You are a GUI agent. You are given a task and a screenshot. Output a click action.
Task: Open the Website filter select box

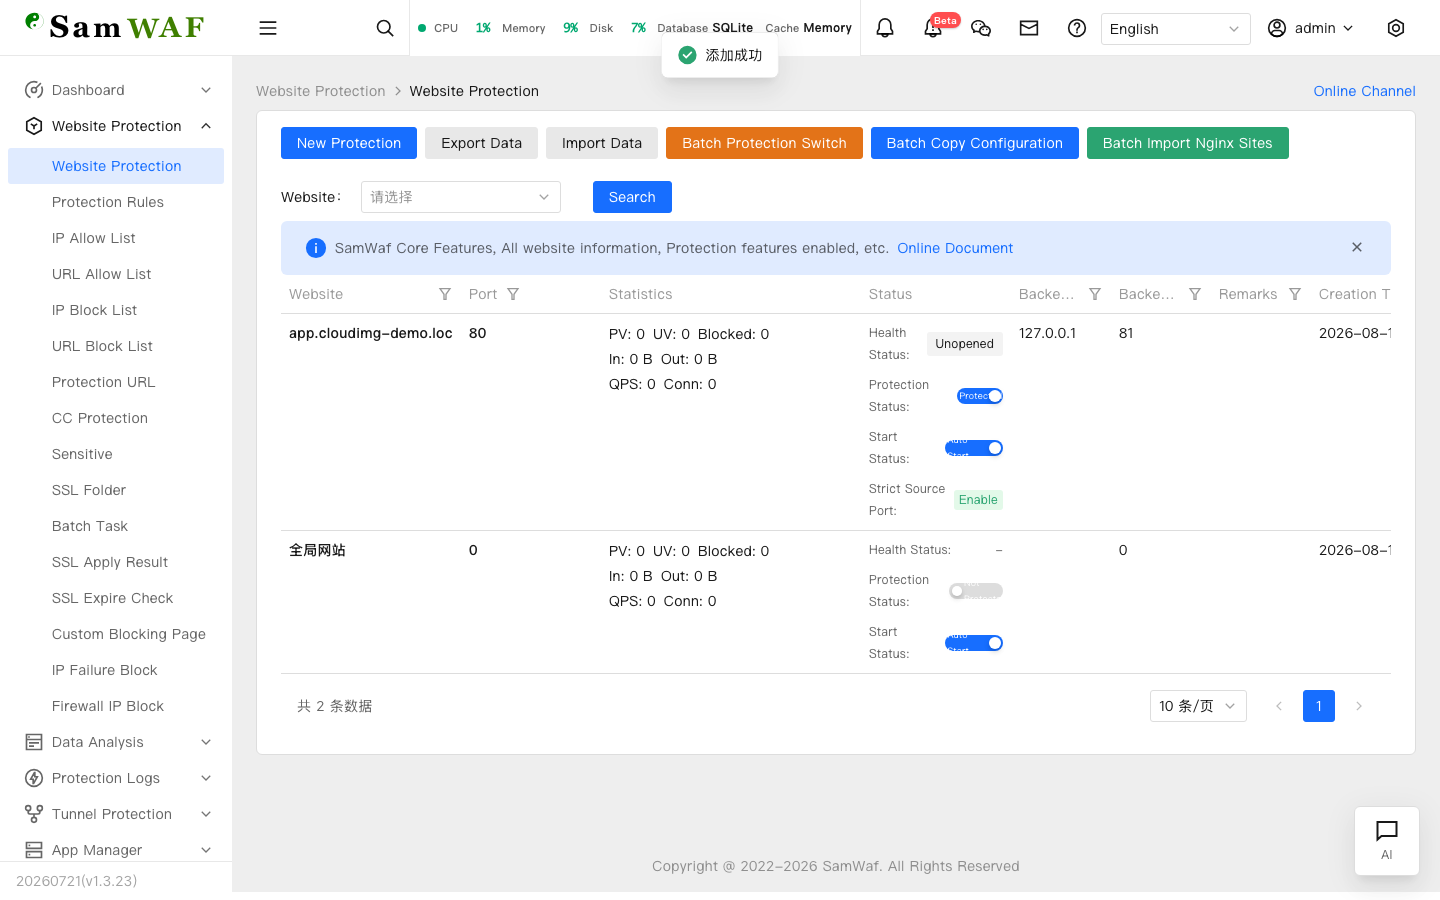pyautogui.click(x=461, y=197)
